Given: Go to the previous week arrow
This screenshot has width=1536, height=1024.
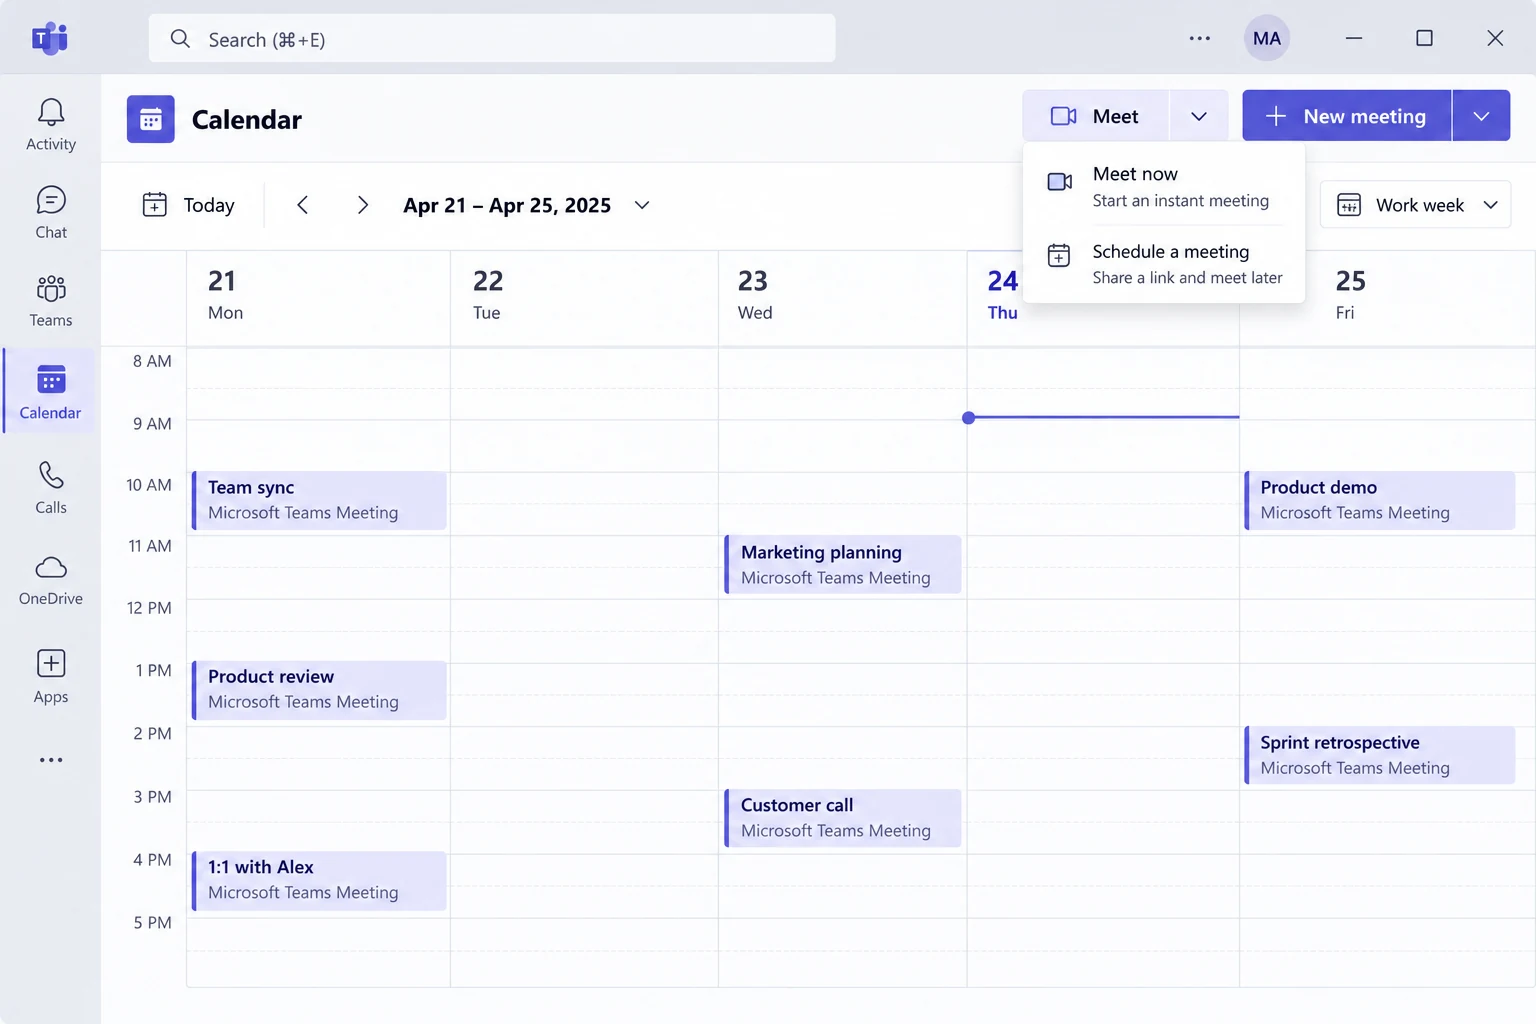Looking at the screenshot, I should pyautogui.click(x=302, y=205).
